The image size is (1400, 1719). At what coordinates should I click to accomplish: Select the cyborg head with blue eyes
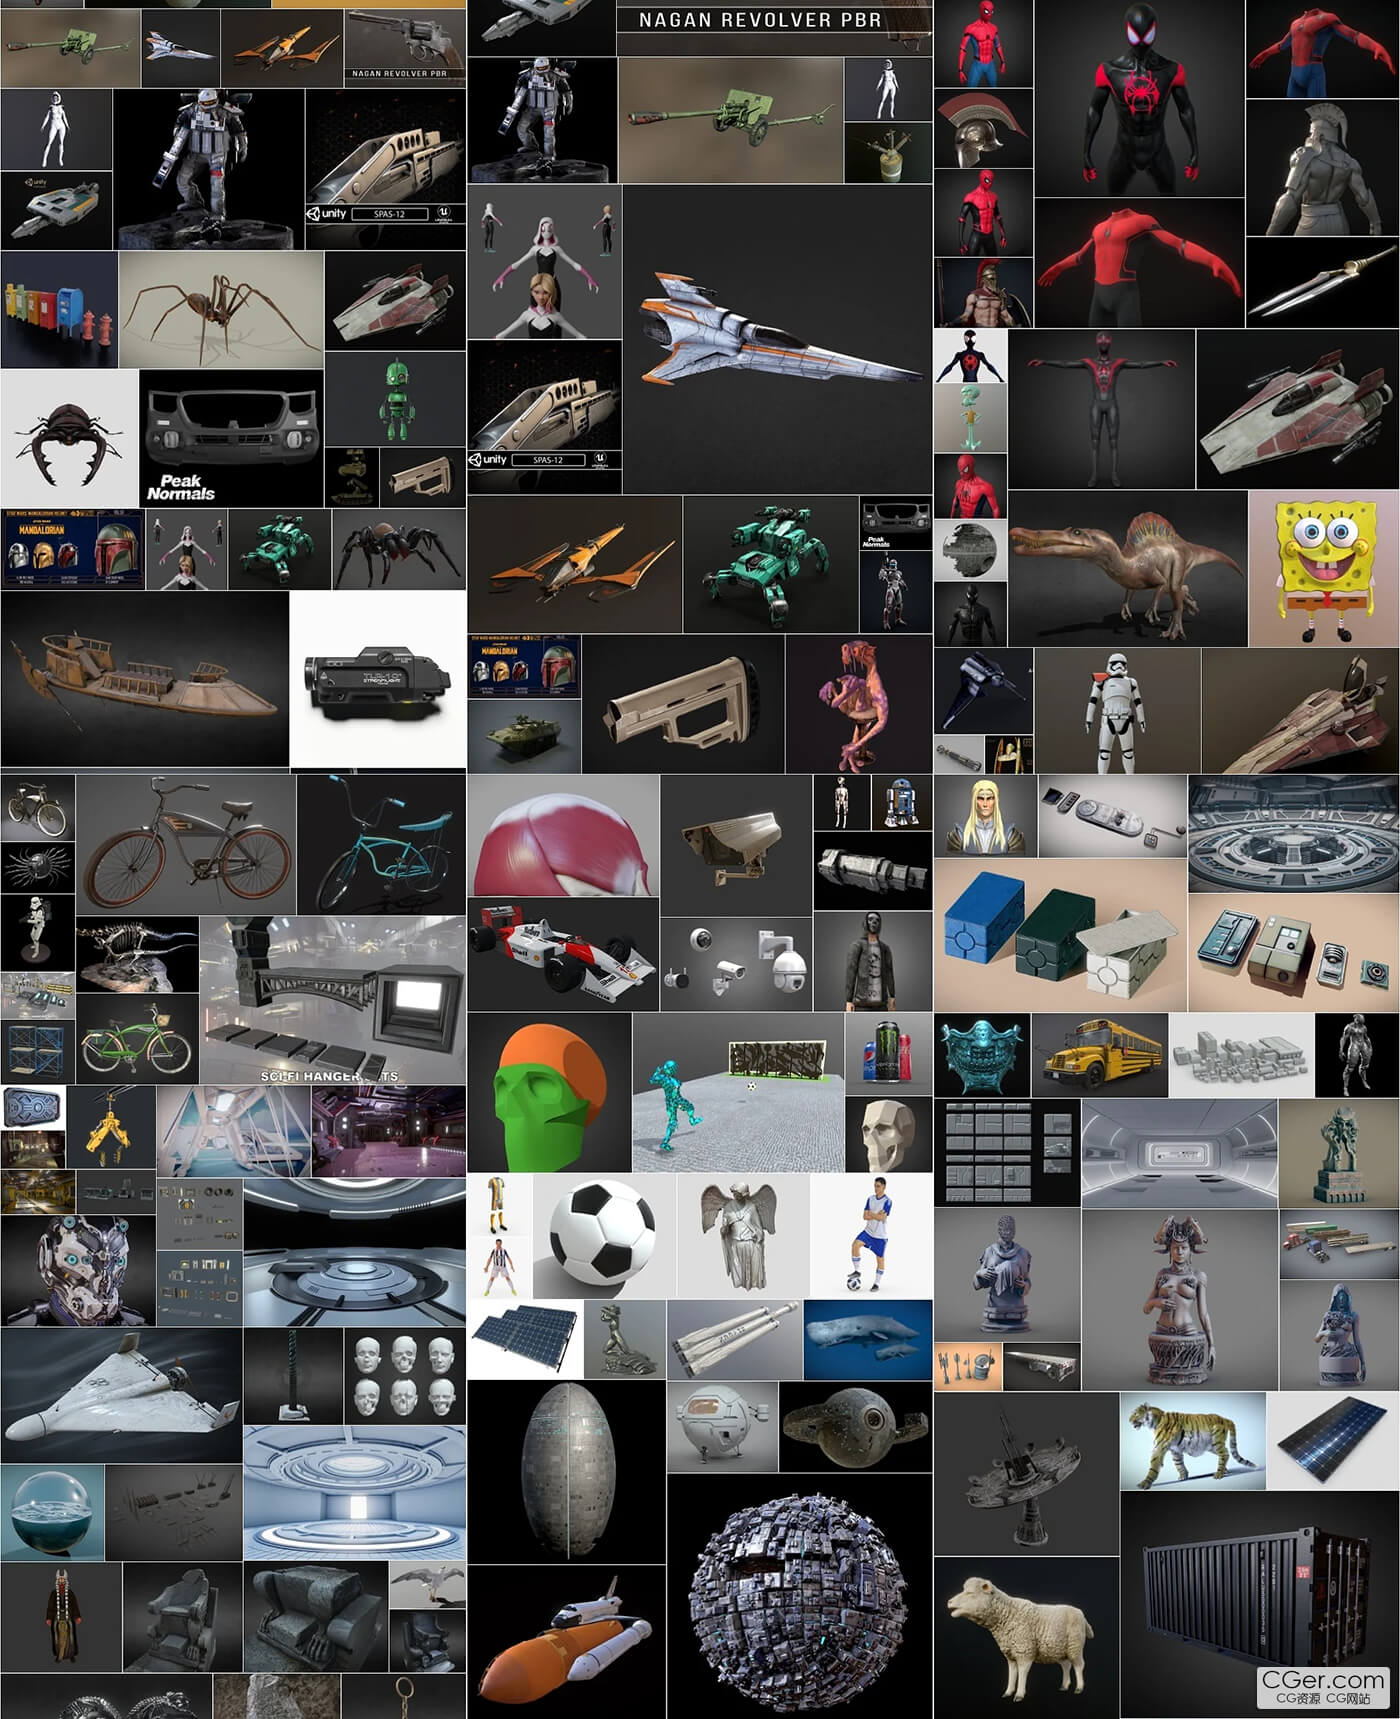tap(77, 1271)
